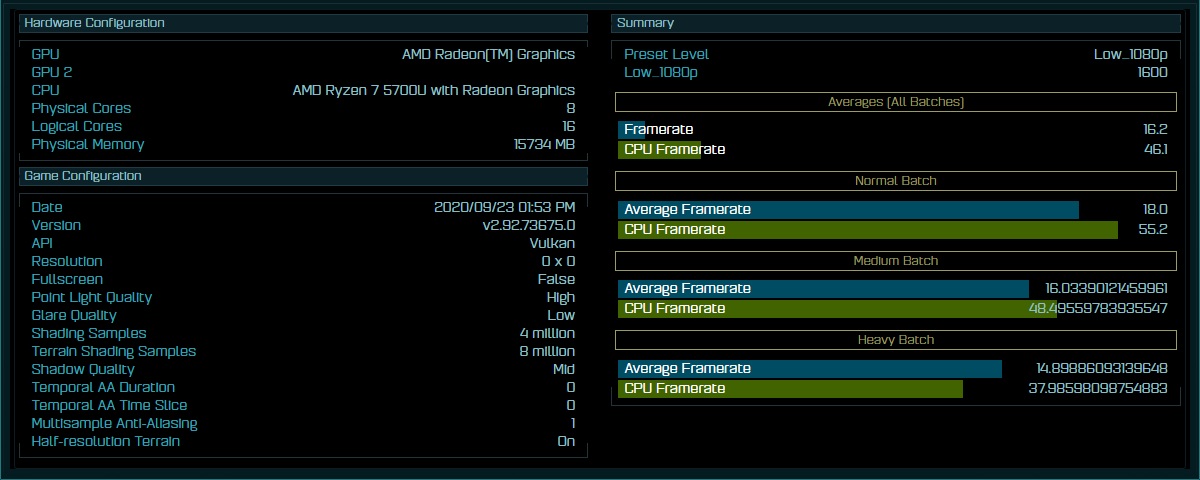
Task: Click the Heavy Batch CPU Framerate bar
Action: tap(790, 389)
